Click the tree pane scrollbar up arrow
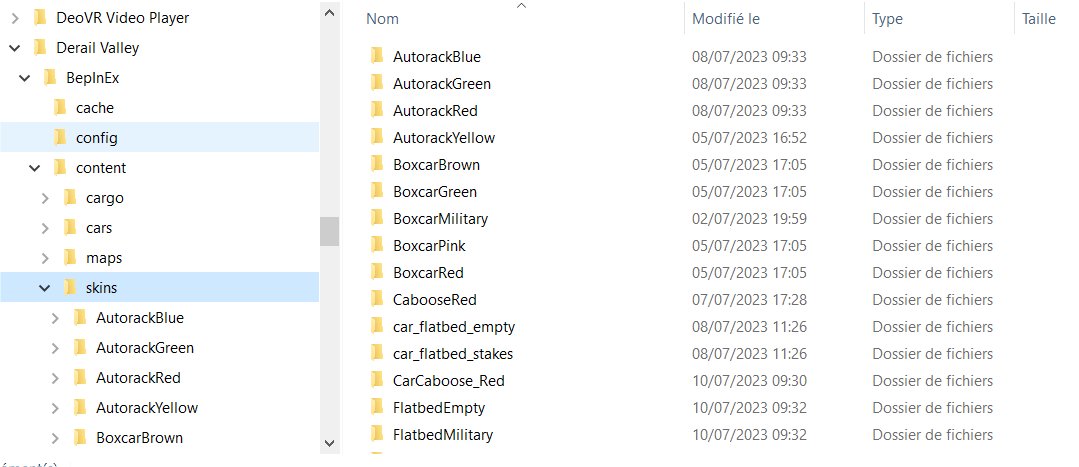The image size is (1079, 467). [330, 12]
